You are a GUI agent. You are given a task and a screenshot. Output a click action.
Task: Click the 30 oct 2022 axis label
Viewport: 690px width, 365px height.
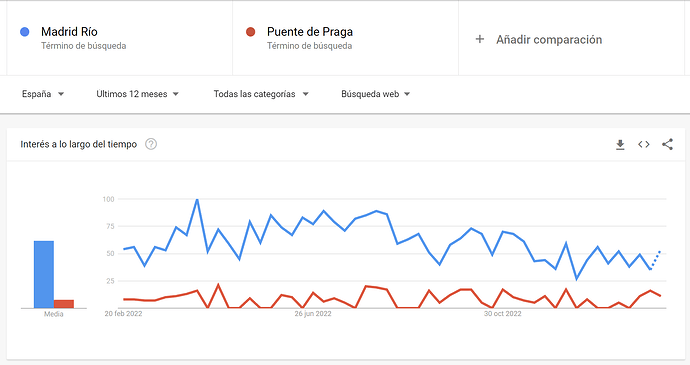503,314
